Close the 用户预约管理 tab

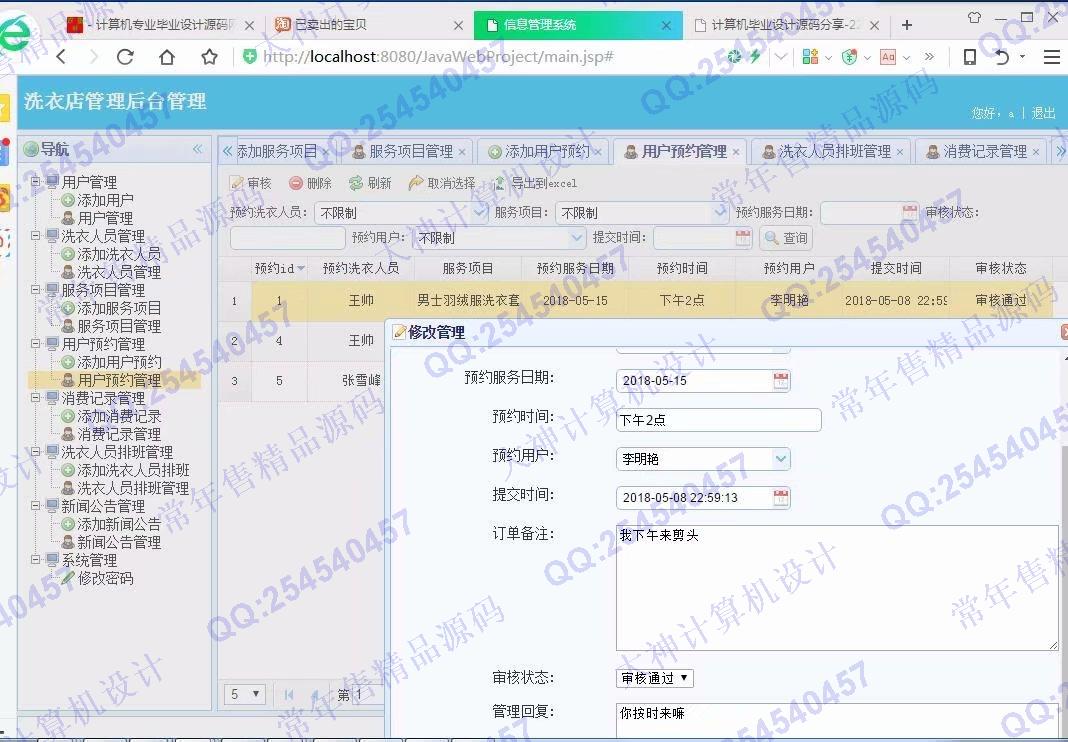point(736,152)
